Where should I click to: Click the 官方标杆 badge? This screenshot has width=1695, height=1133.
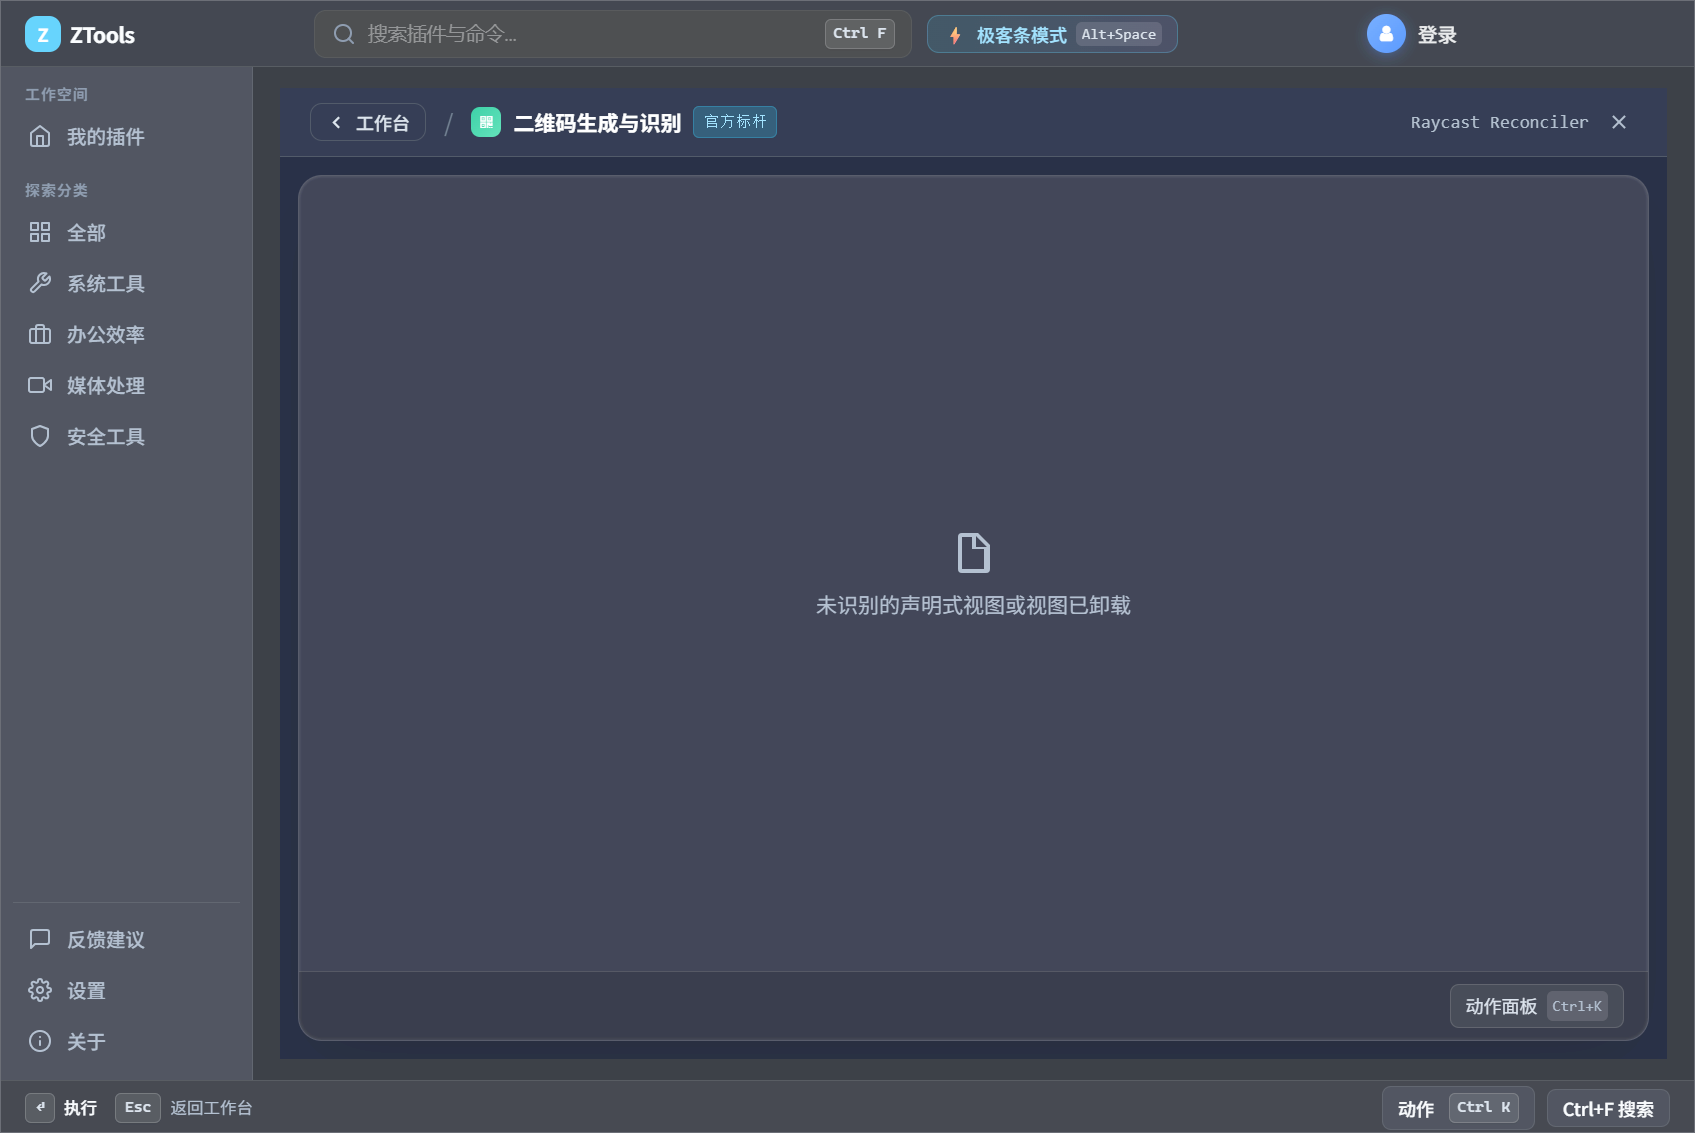point(735,122)
